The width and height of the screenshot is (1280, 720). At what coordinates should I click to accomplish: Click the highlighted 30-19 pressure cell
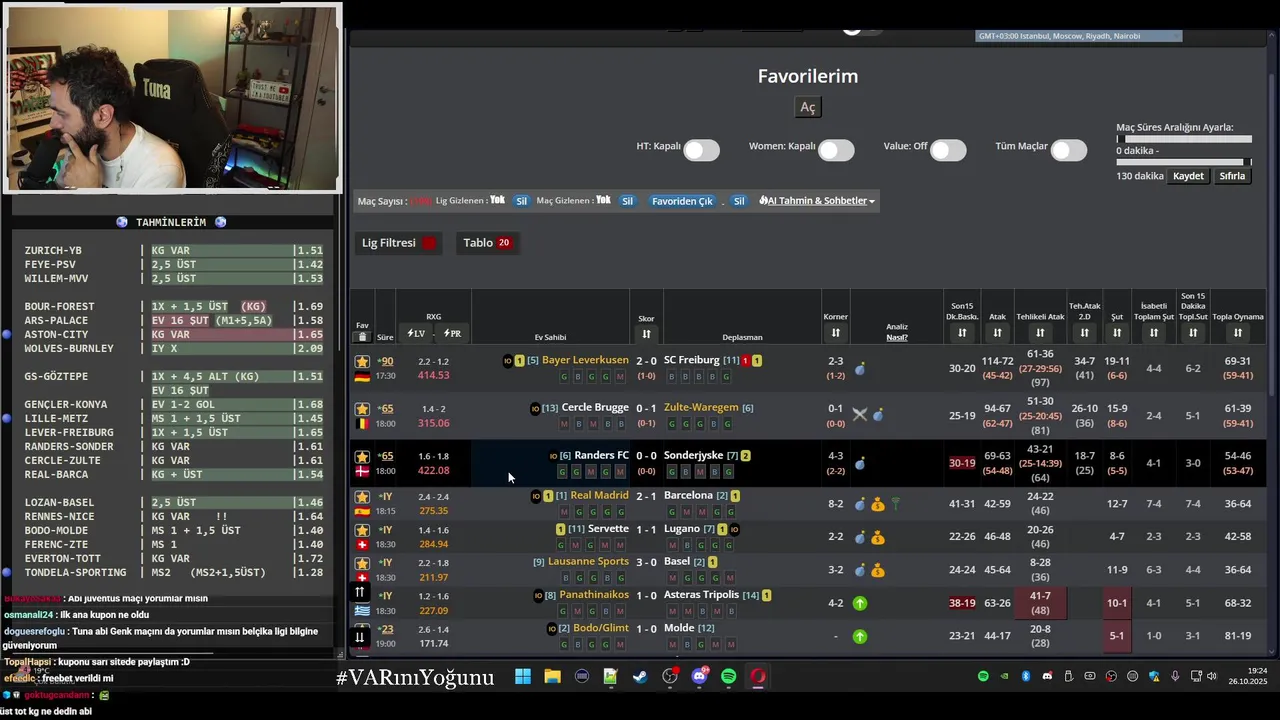(x=962, y=463)
